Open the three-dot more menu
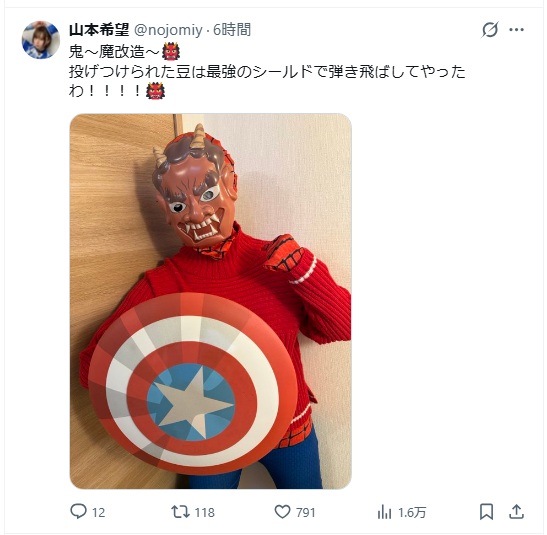547x535 pixels. (516, 30)
